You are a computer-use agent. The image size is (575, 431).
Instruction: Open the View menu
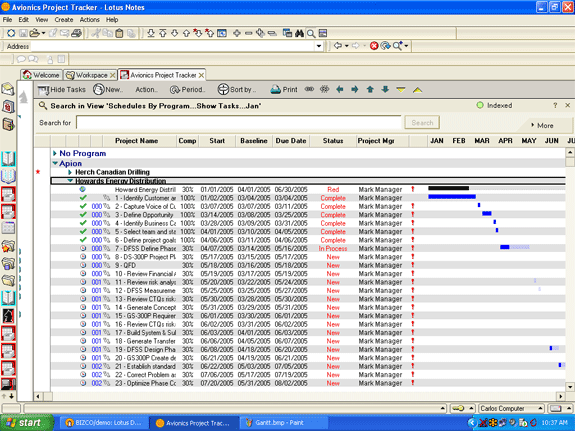[41, 19]
